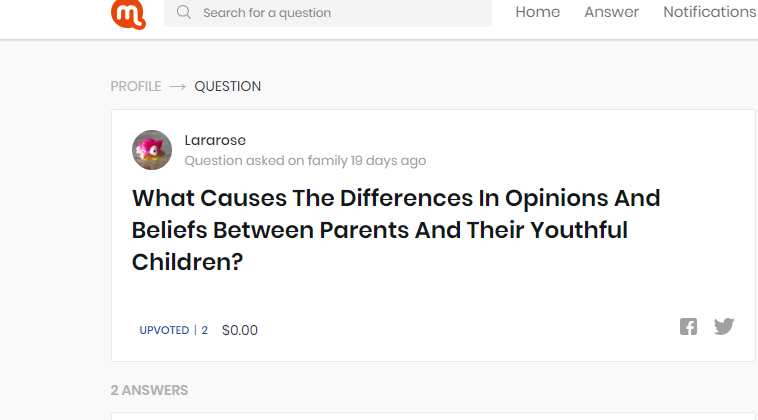Viewport: 758px width, 420px height.
Task: Open the family category link
Action: click(x=328, y=160)
